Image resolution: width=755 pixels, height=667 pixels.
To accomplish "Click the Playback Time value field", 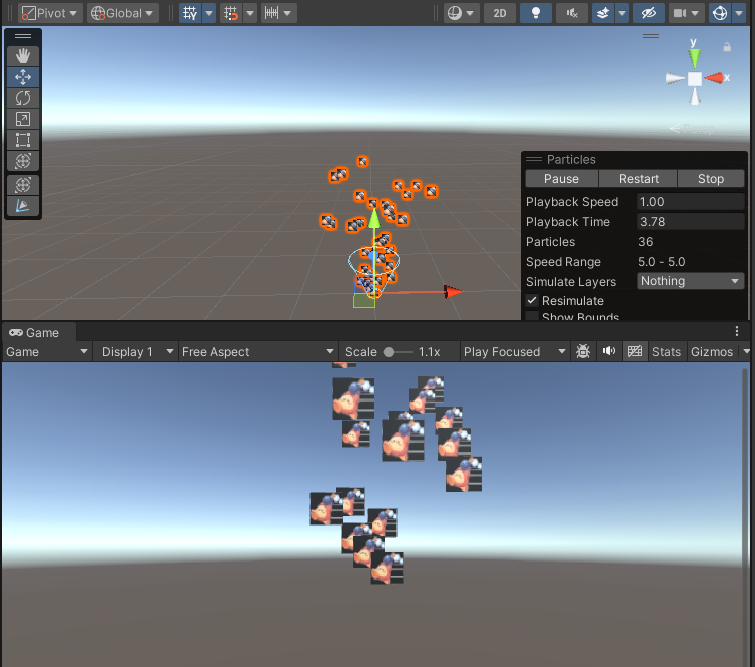I will point(690,222).
